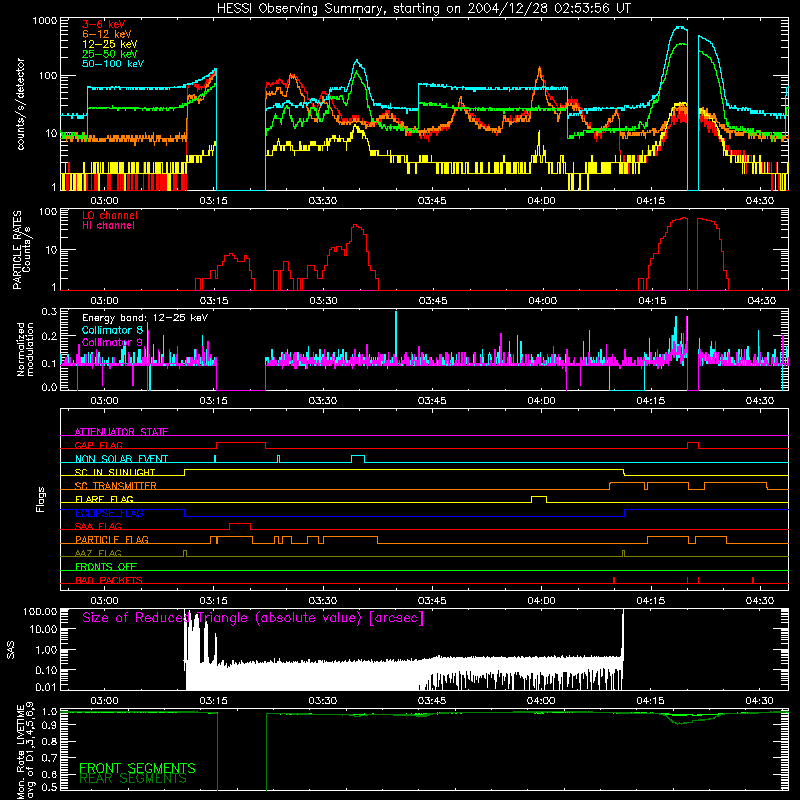Click the 1000 label on counts axis

(44, 21)
